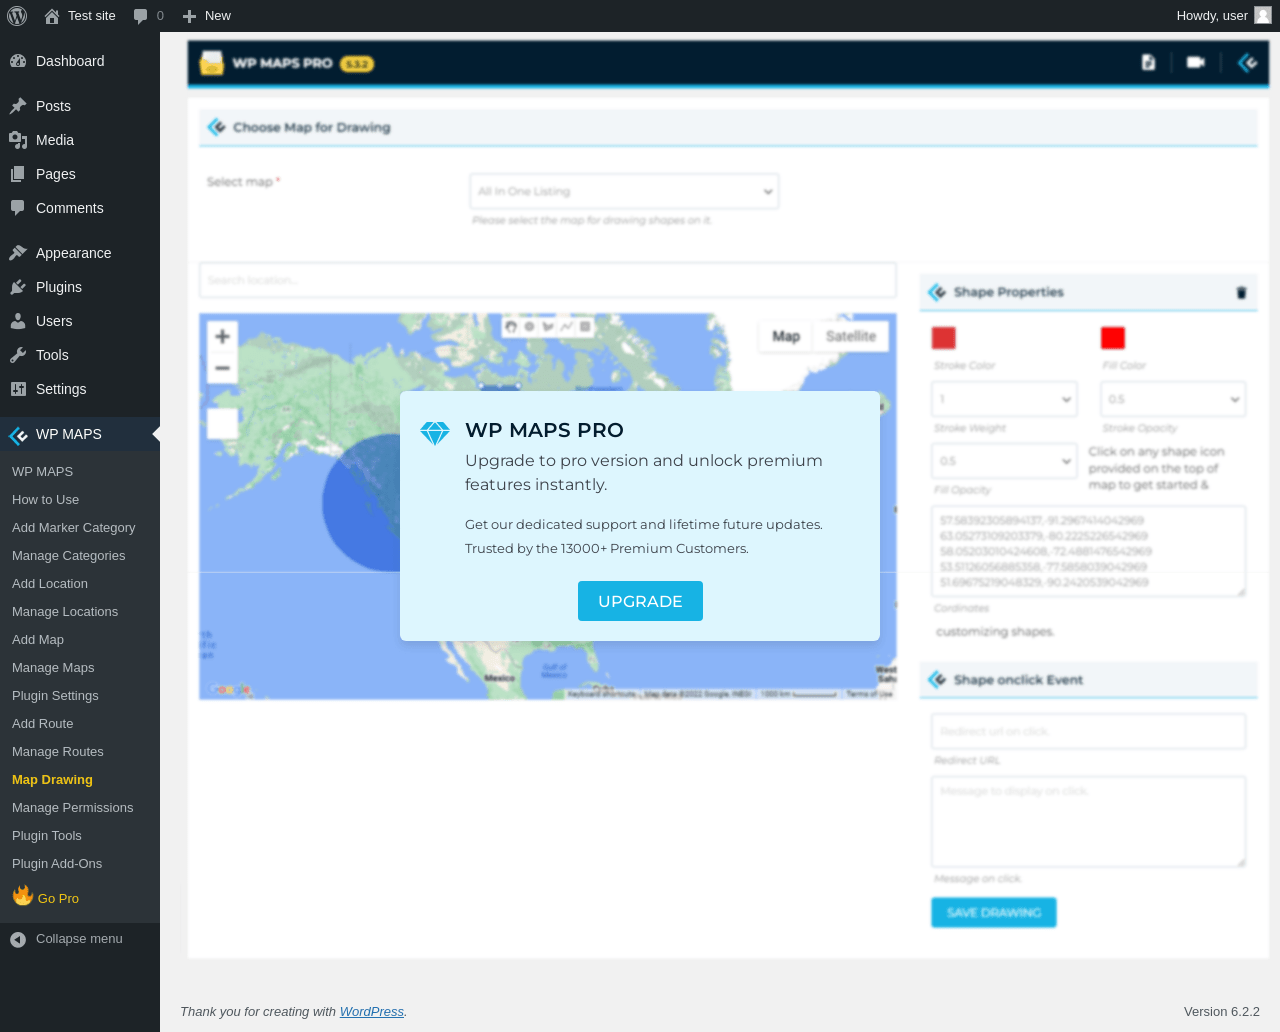Image resolution: width=1280 pixels, height=1032 pixels.
Task: Open the How to Use page
Action: (45, 500)
